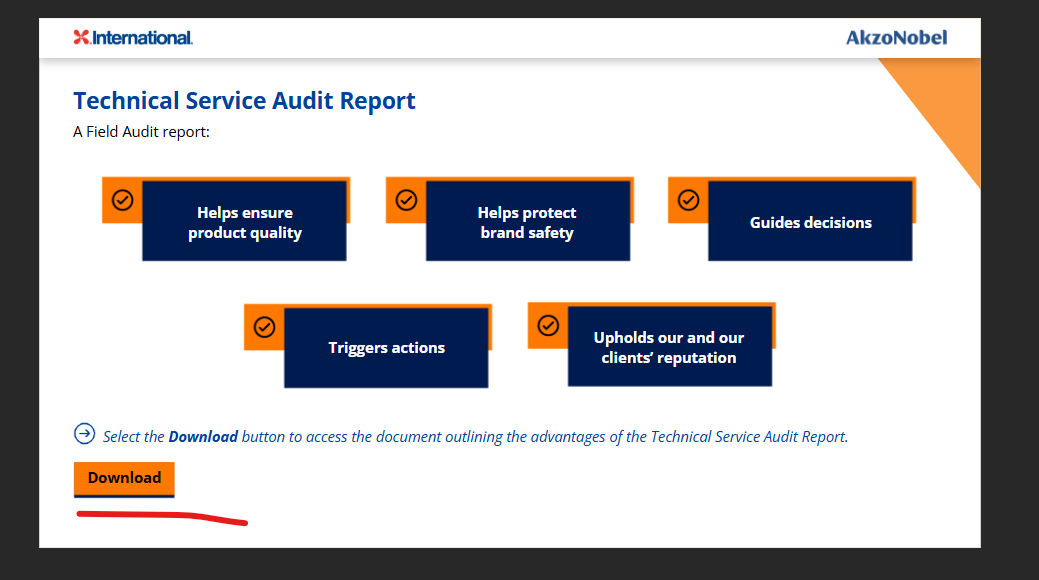1039x580 pixels.
Task: Select the Upholds our and our clients' reputation card
Action: (x=669, y=348)
